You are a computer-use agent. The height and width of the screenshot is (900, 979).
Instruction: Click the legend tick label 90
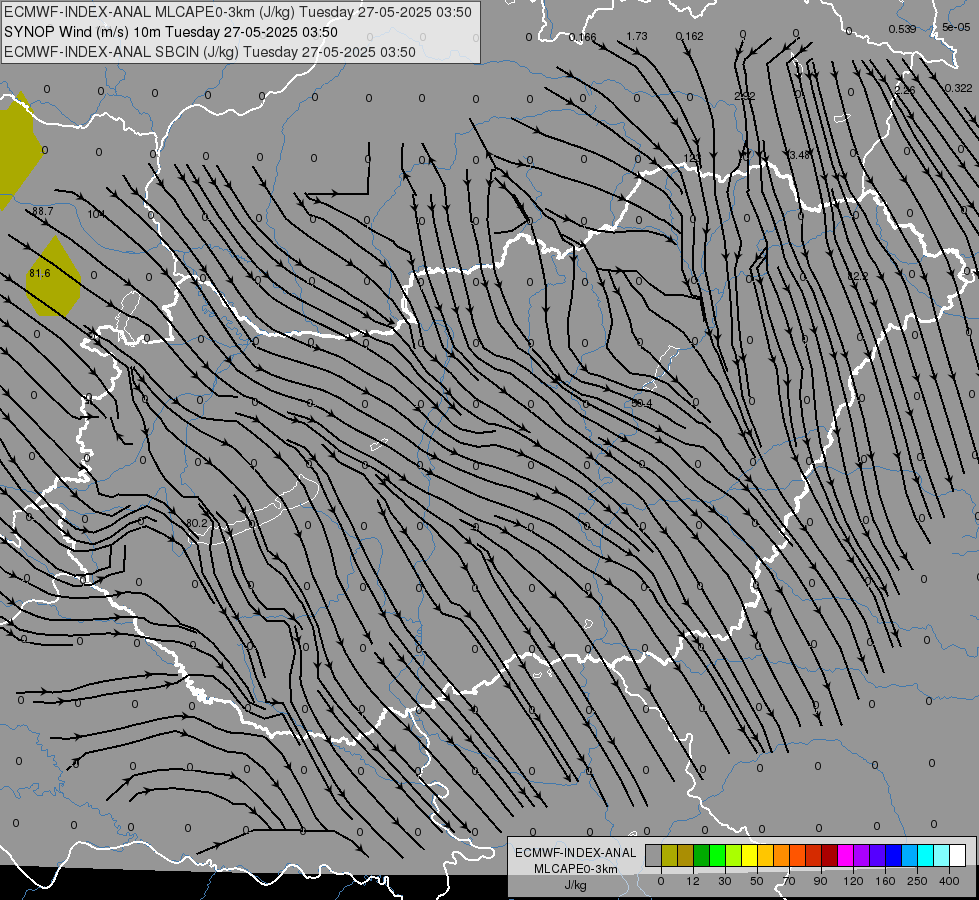820,881
